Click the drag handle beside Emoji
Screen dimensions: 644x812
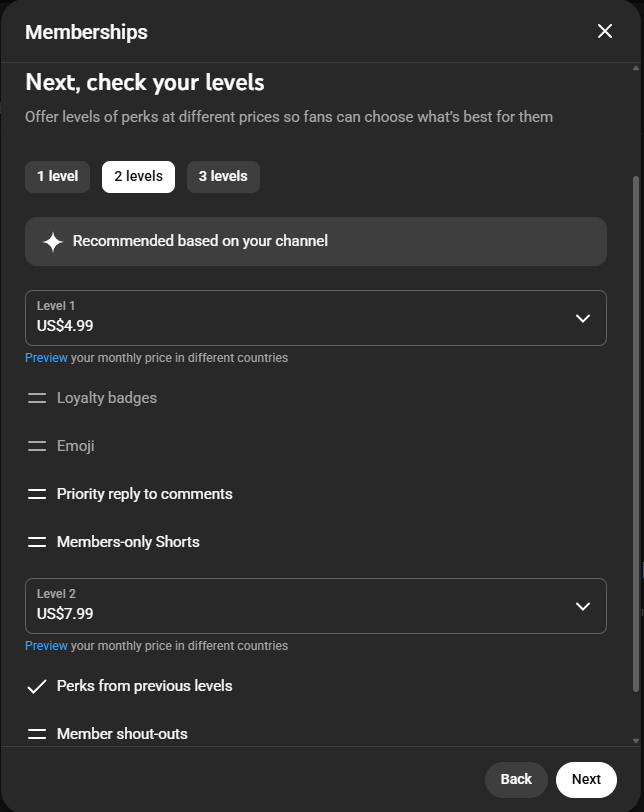[37, 446]
